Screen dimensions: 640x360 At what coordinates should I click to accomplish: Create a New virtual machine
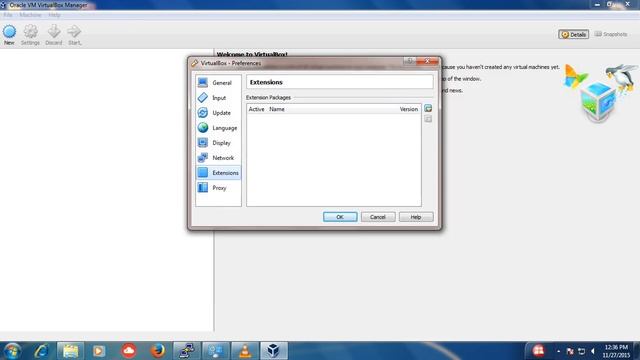9,35
